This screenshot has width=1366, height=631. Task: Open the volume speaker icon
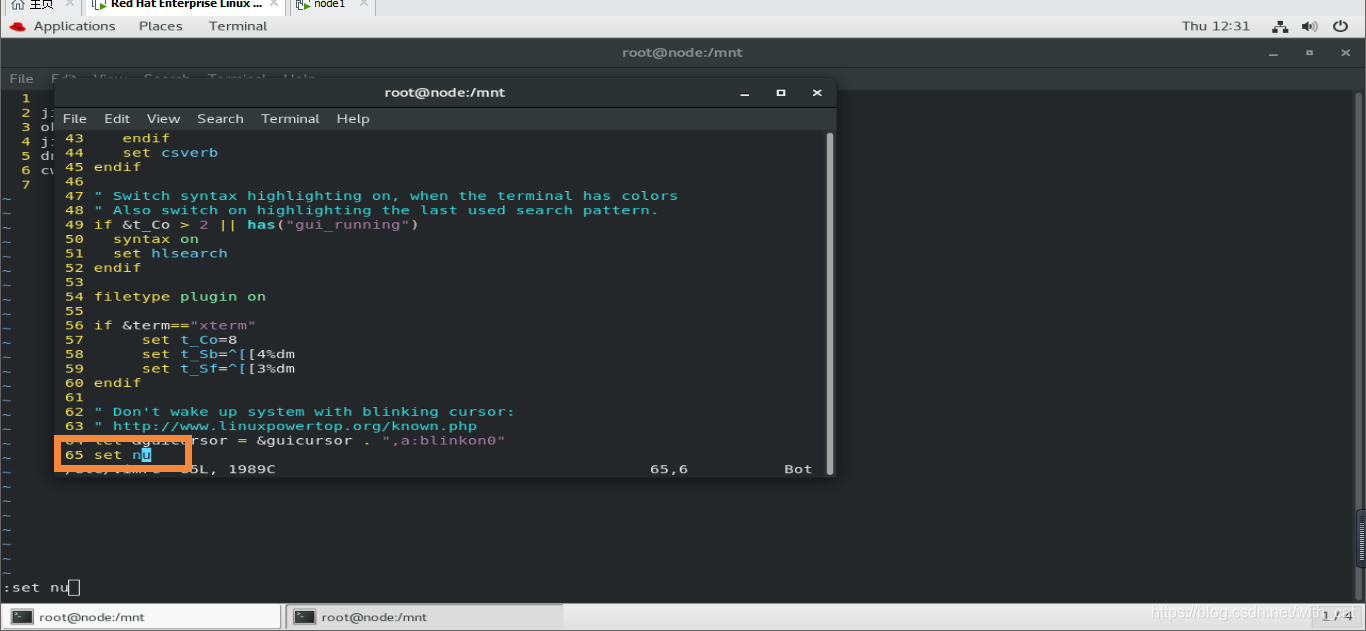tap(1310, 26)
